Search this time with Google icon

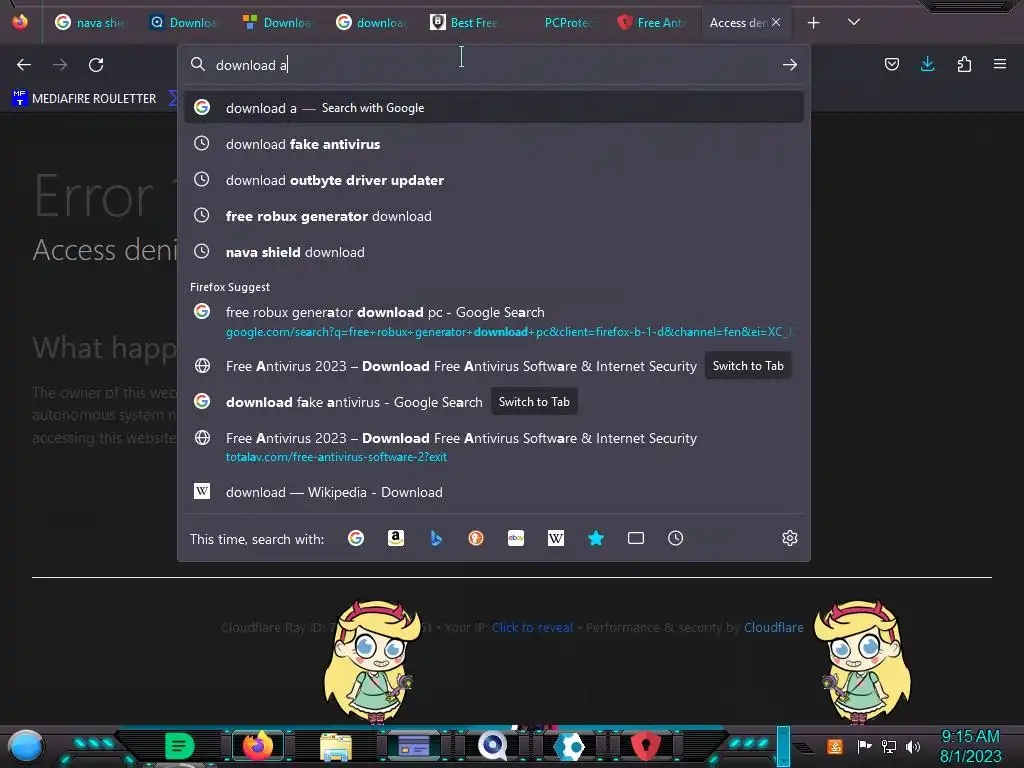coord(356,538)
